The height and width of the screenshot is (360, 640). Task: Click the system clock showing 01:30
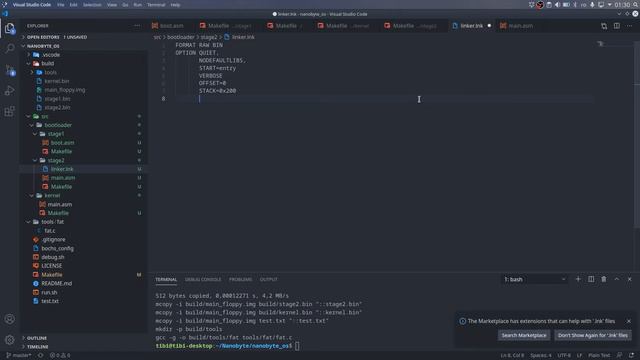622,5
